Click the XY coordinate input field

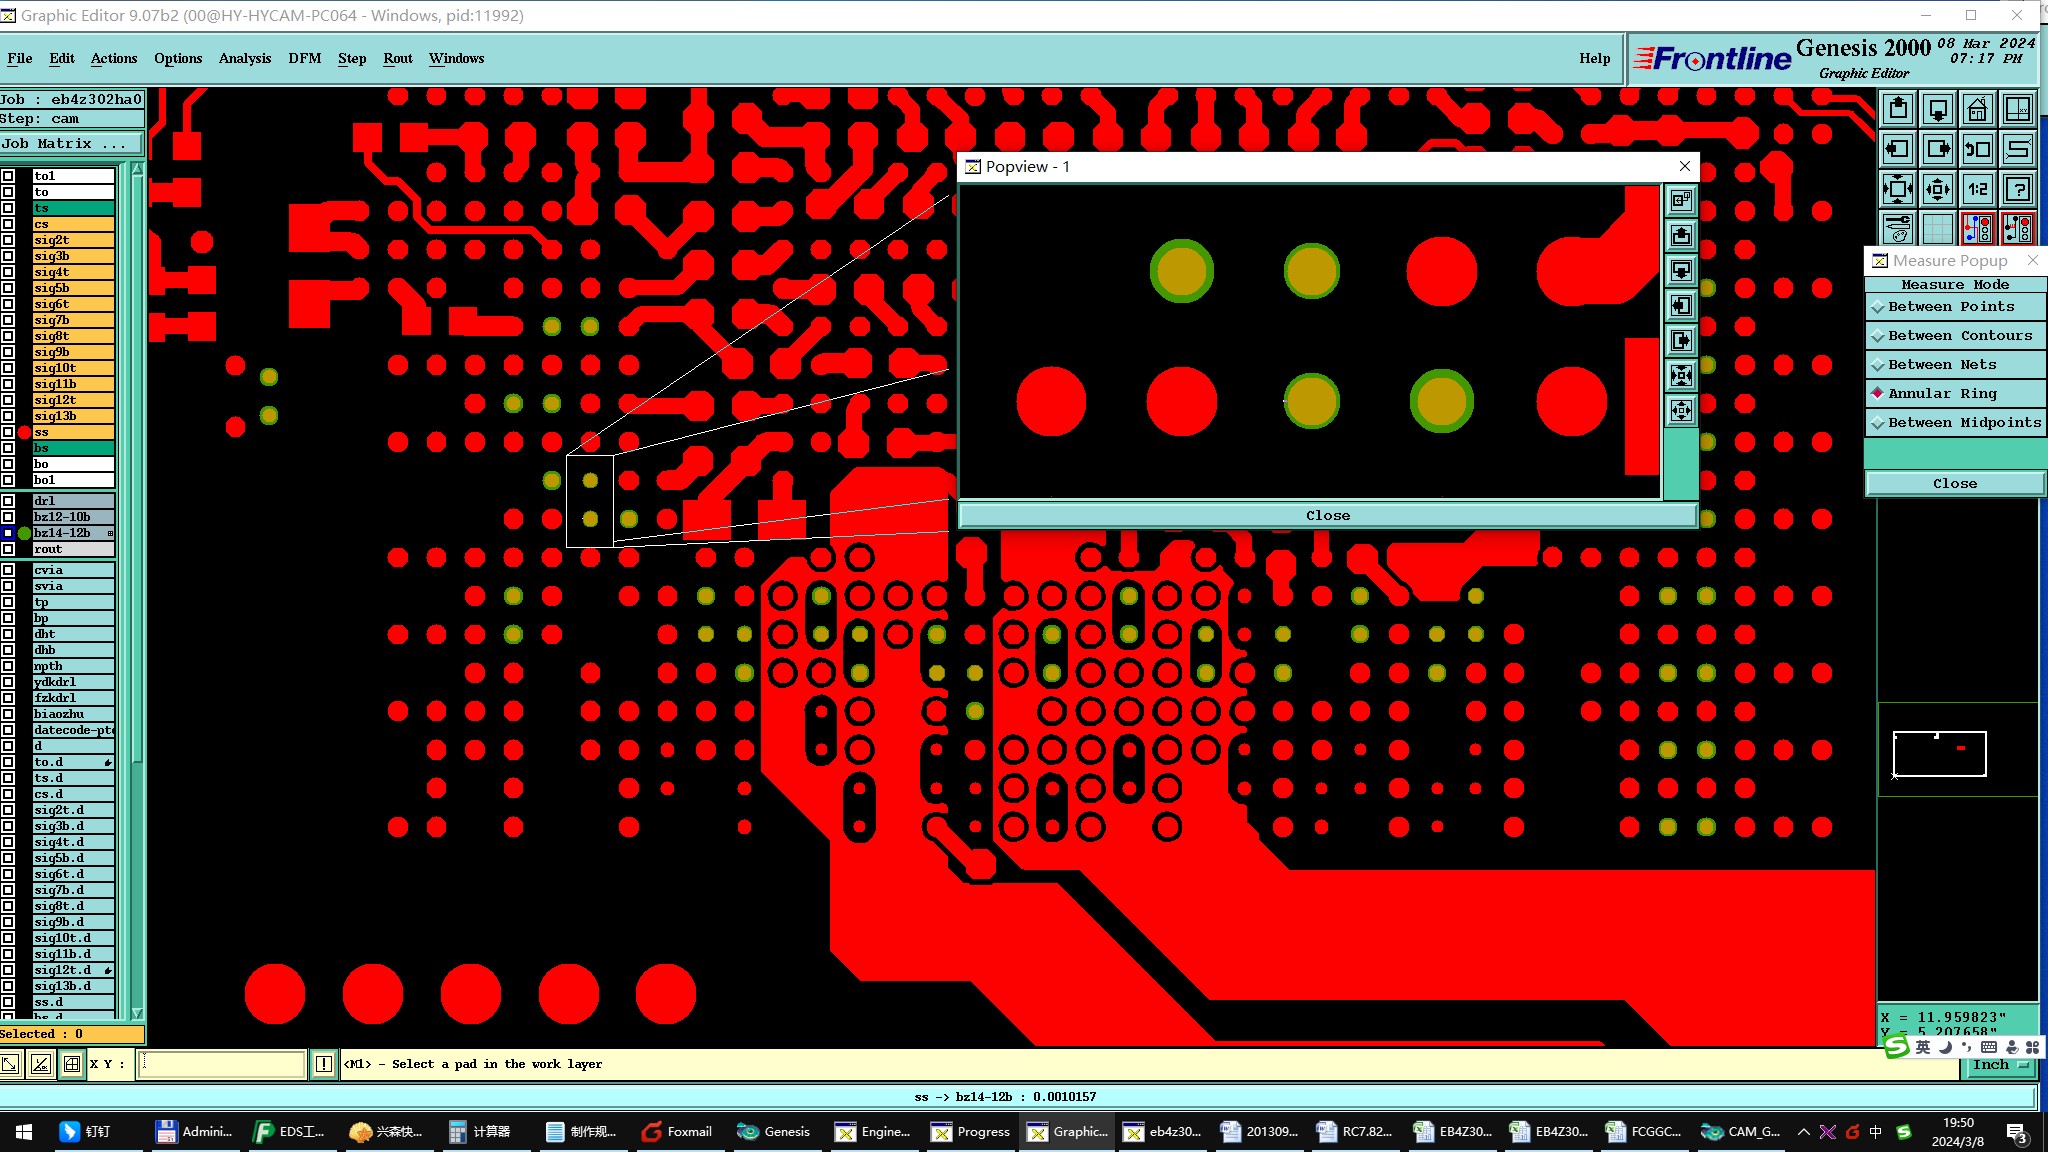pos(222,1064)
